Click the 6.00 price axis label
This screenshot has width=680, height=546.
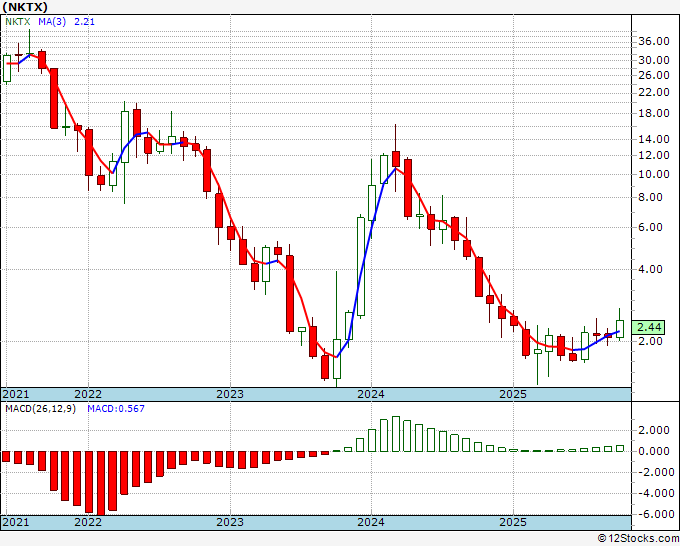click(x=651, y=228)
